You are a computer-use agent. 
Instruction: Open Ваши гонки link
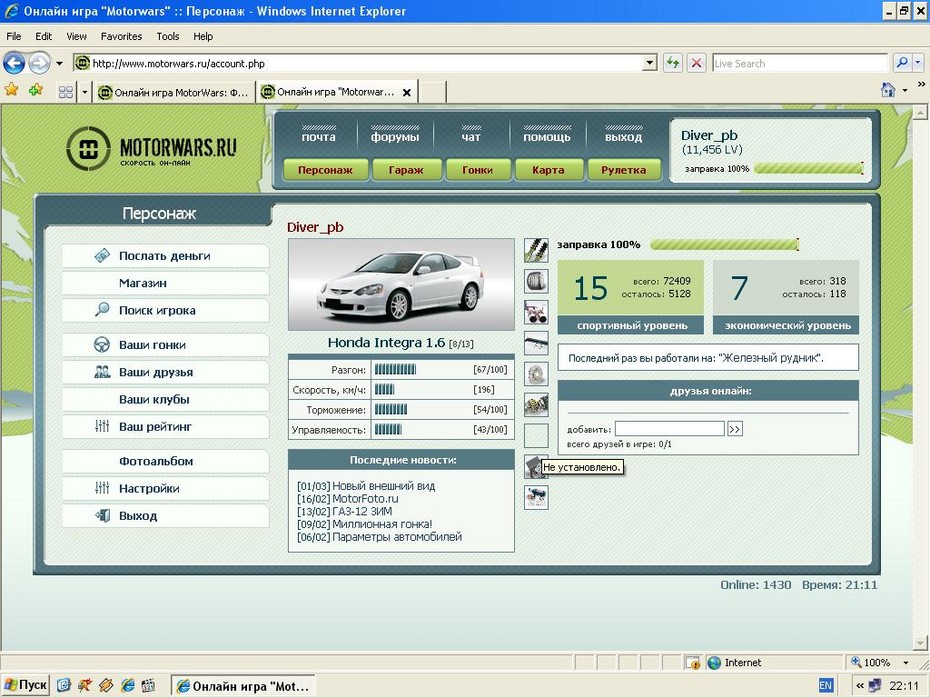click(165, 345)
